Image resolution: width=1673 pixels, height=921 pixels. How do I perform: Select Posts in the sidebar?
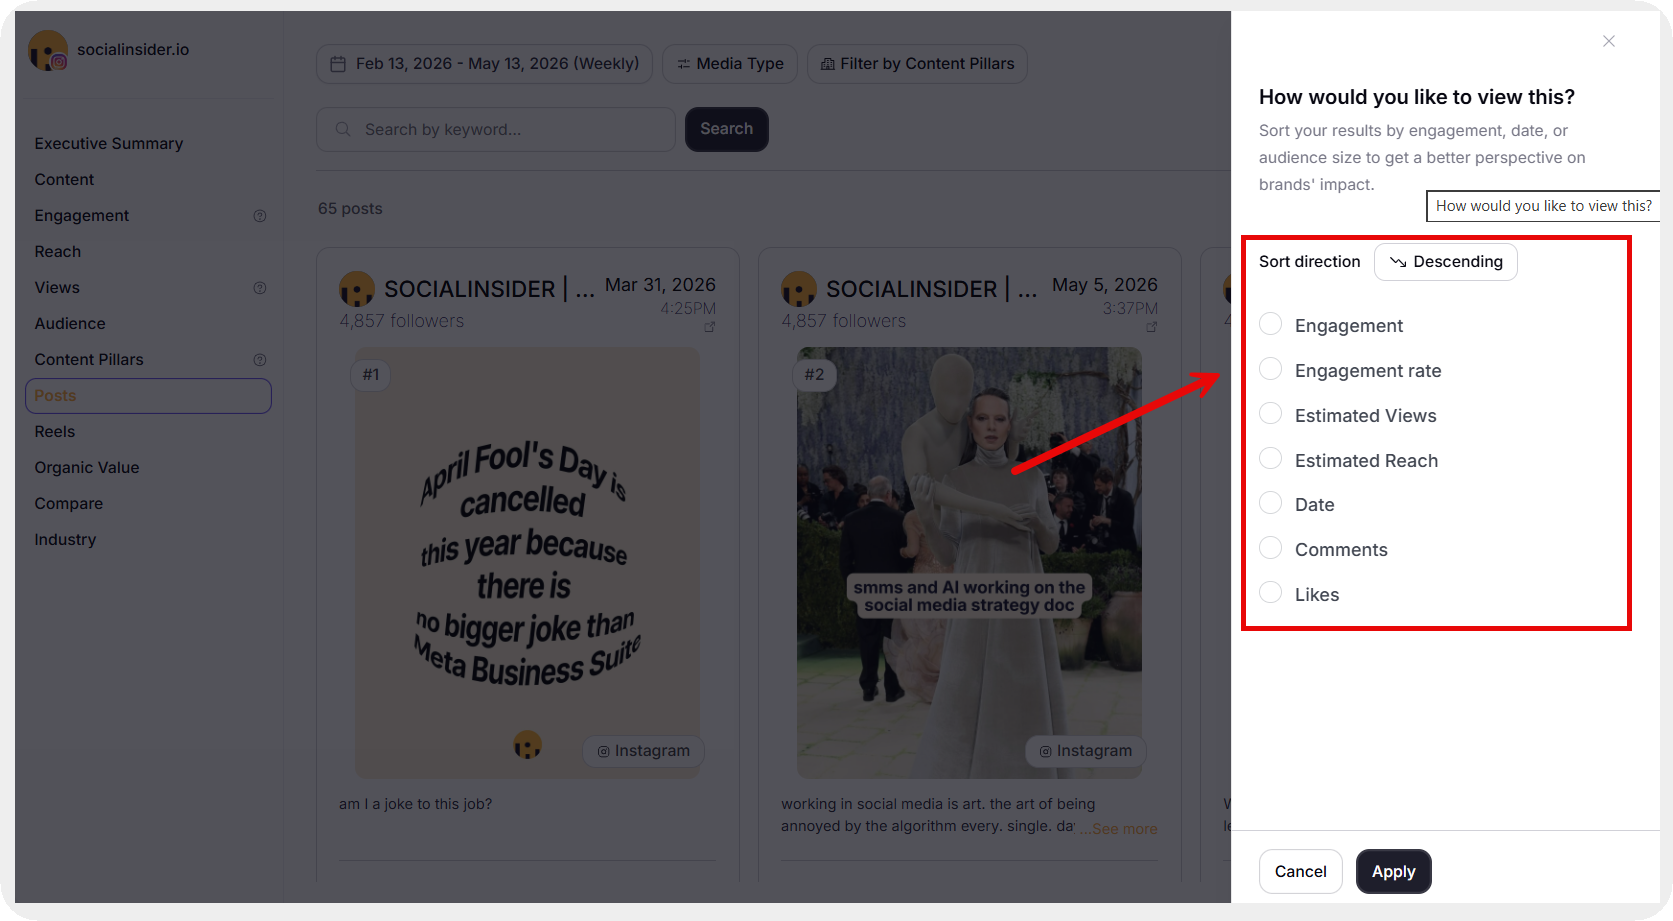148,396
